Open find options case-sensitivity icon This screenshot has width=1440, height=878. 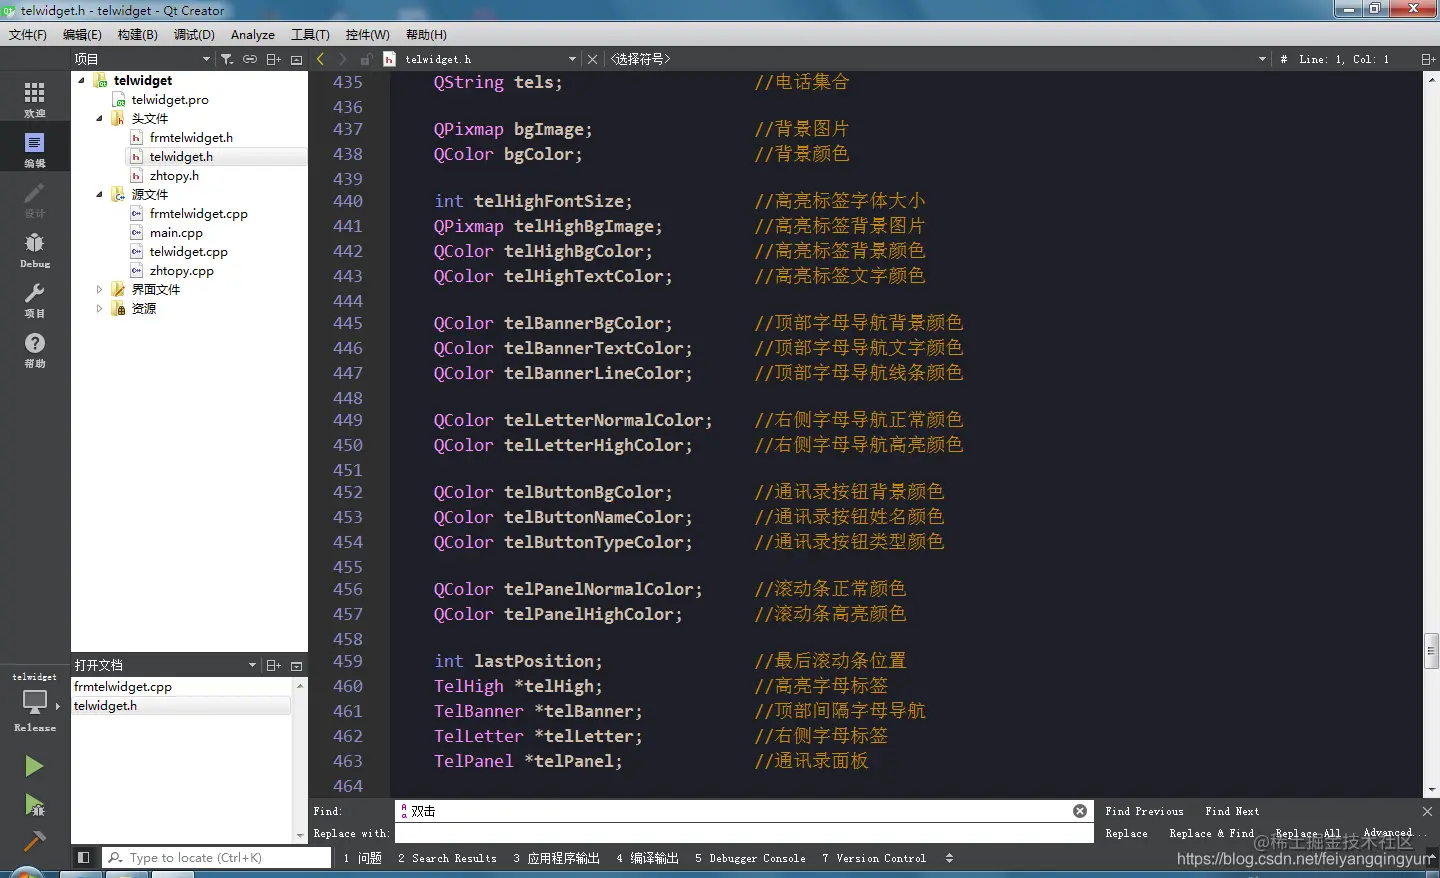(x=404, y=811)
